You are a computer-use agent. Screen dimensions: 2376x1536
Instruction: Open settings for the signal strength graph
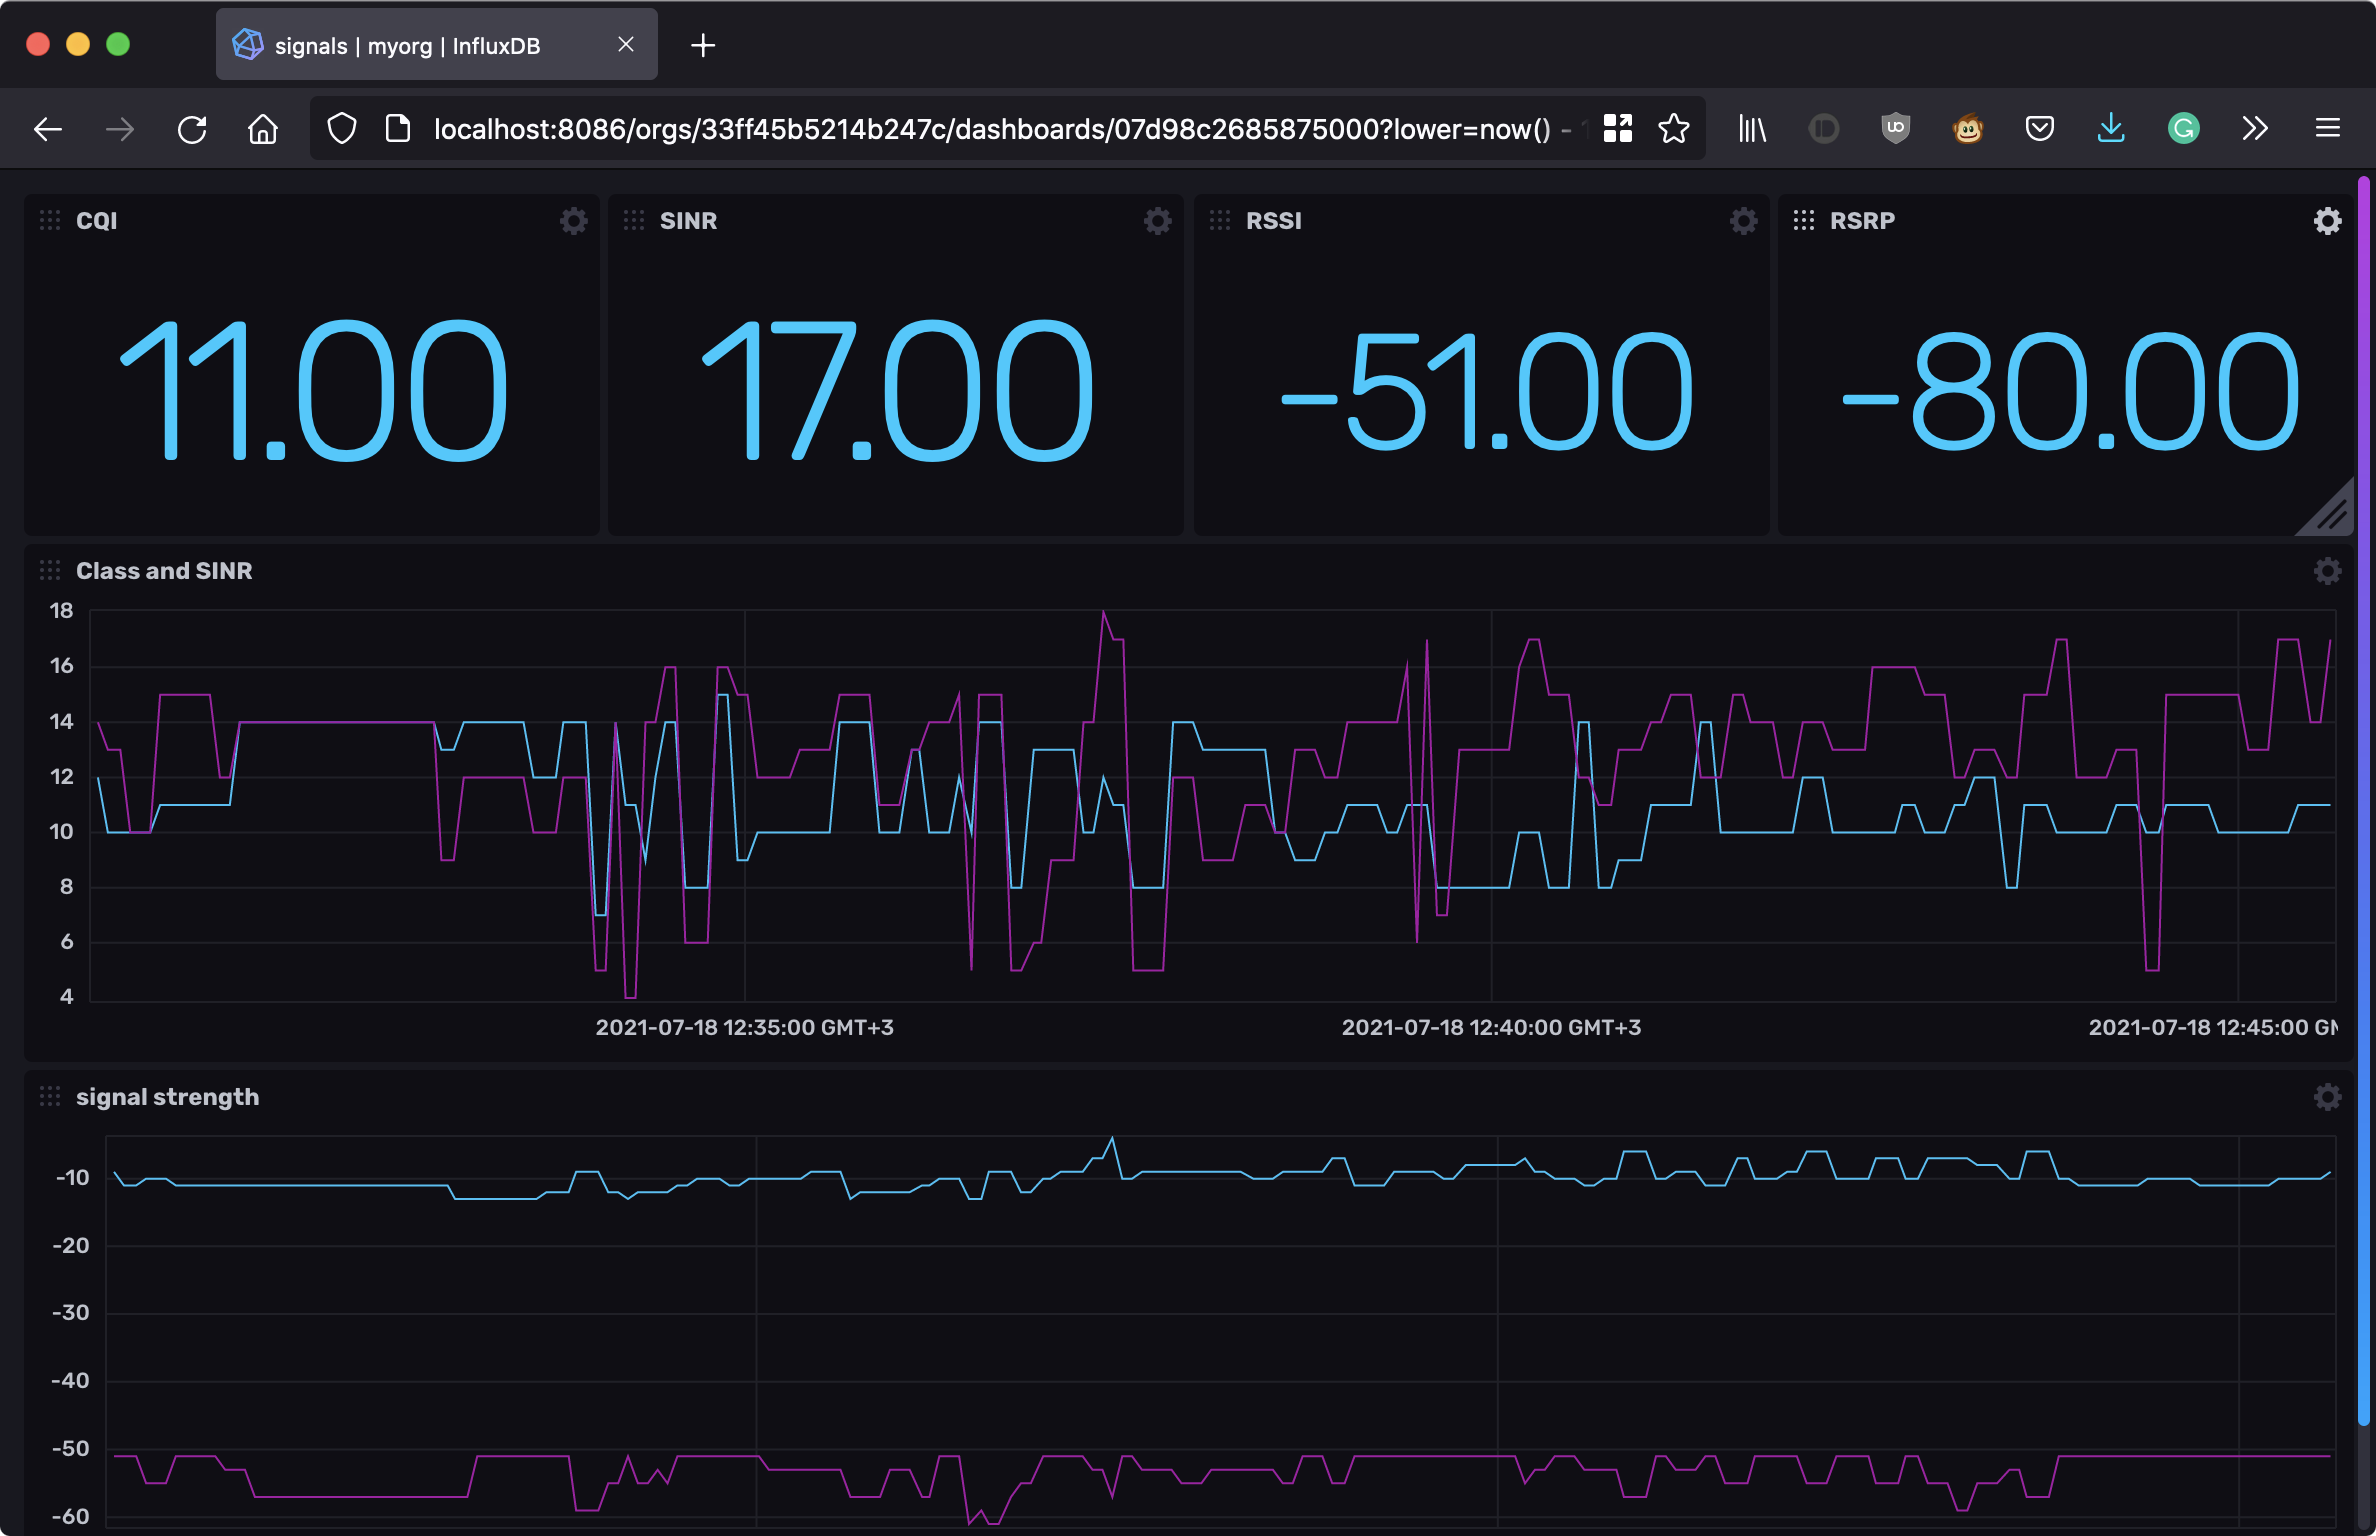(x=2326, y=1096)
